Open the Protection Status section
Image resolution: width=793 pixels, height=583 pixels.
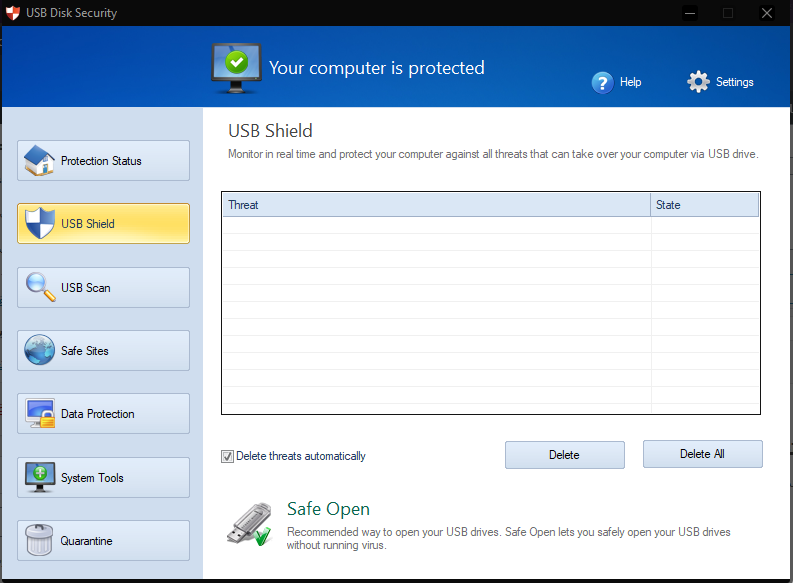[103, 160]
